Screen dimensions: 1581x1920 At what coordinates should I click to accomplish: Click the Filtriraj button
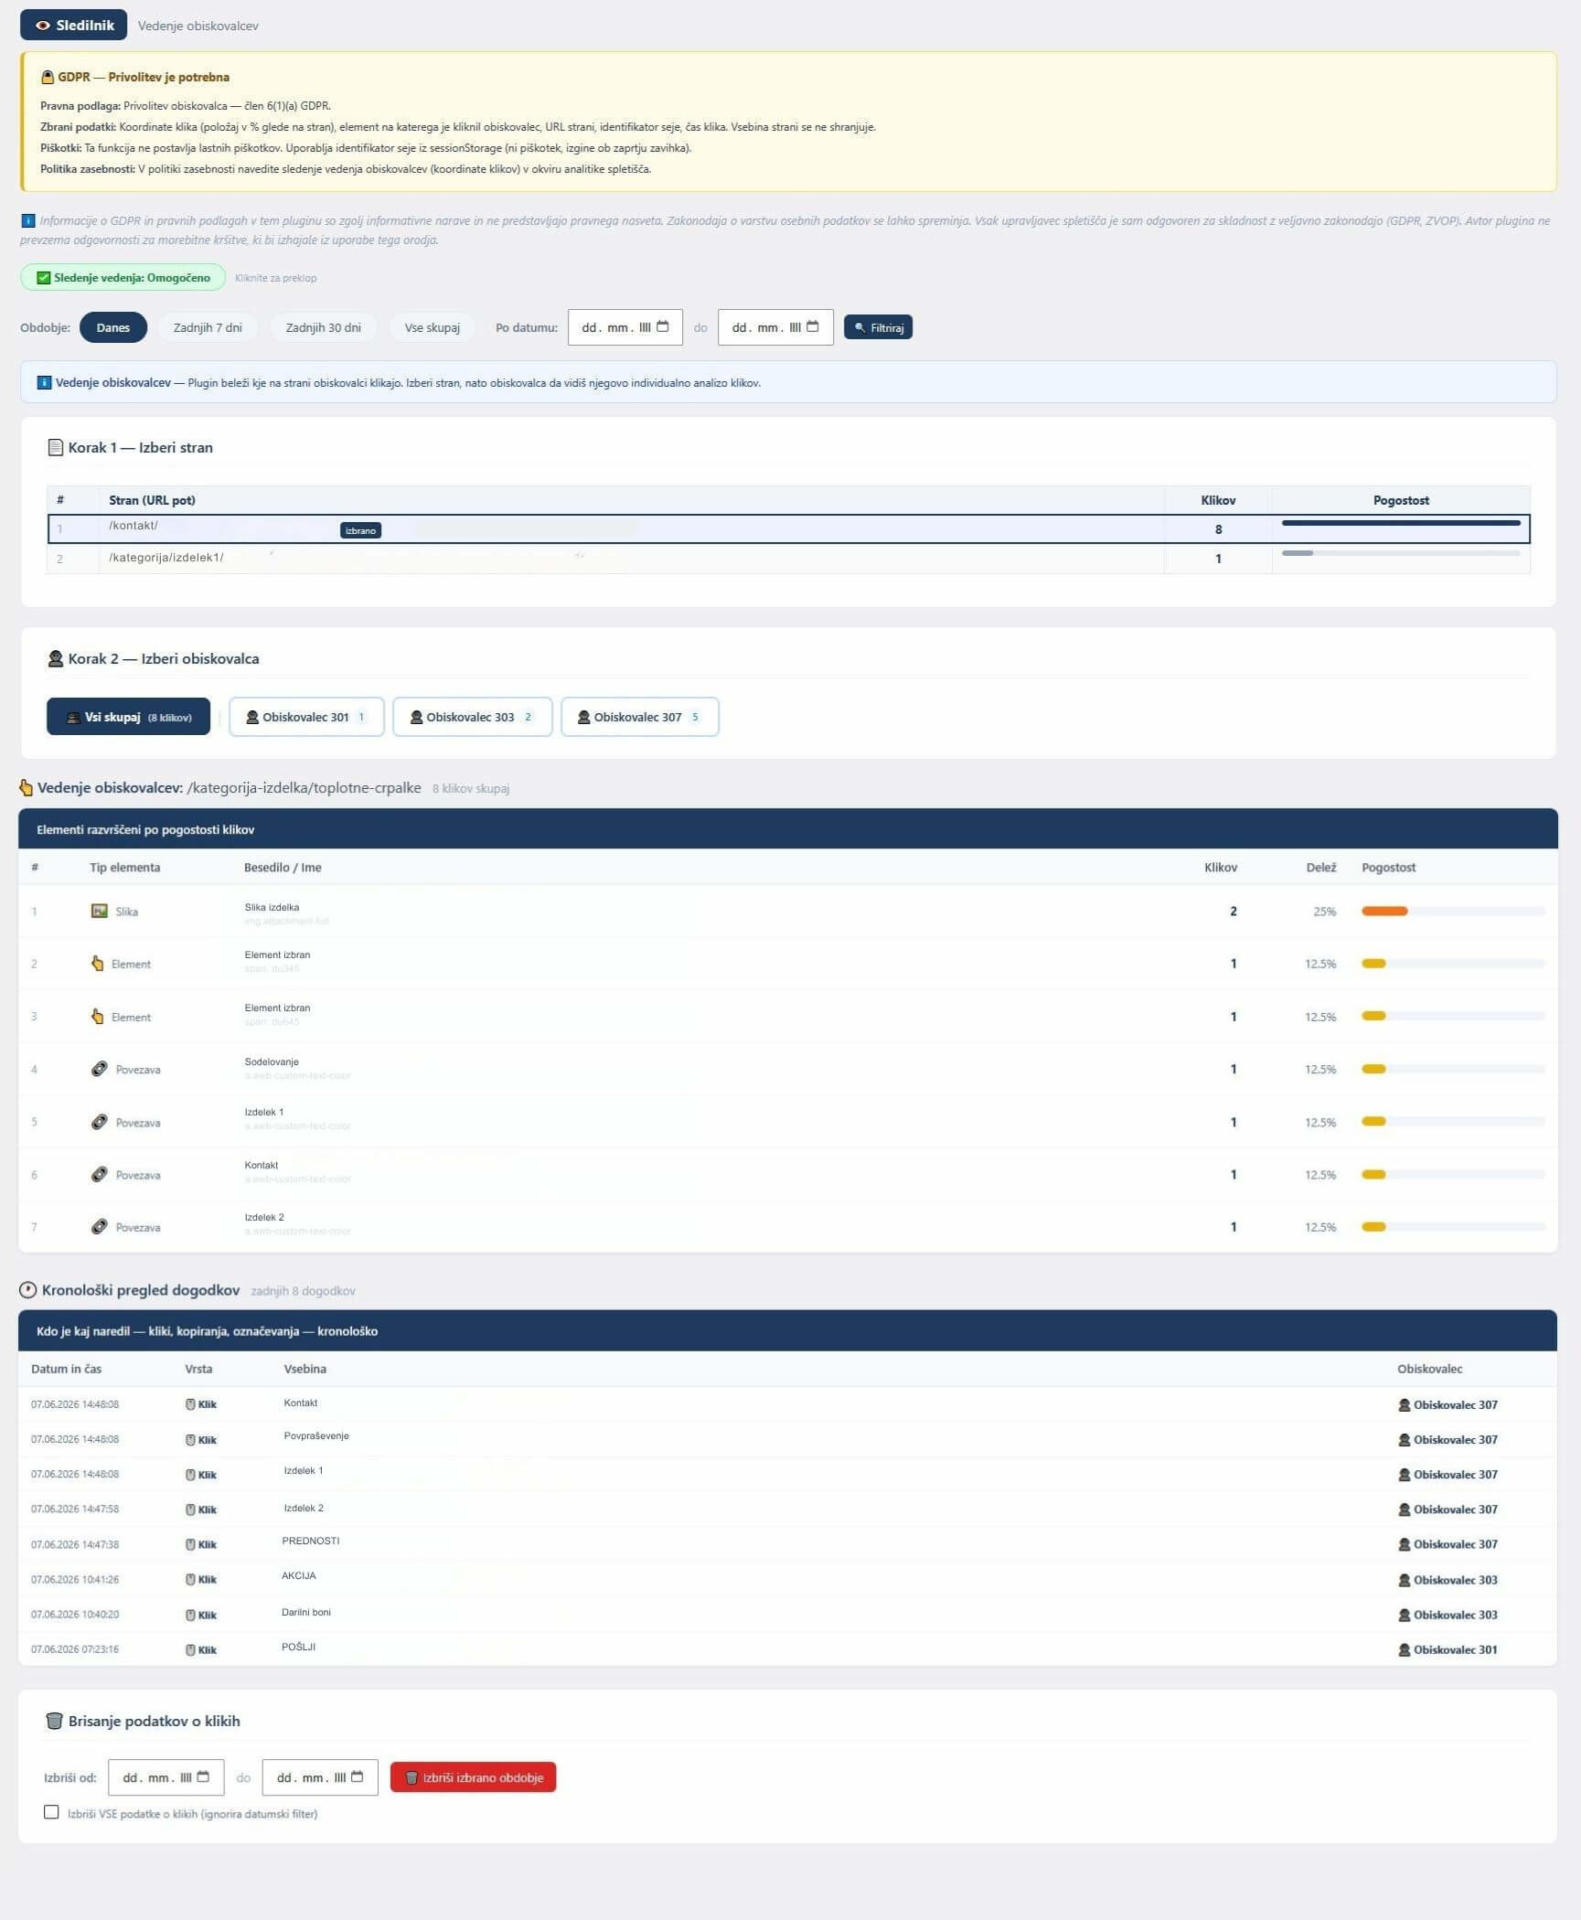pyautogui.click(x=878, y=327)
